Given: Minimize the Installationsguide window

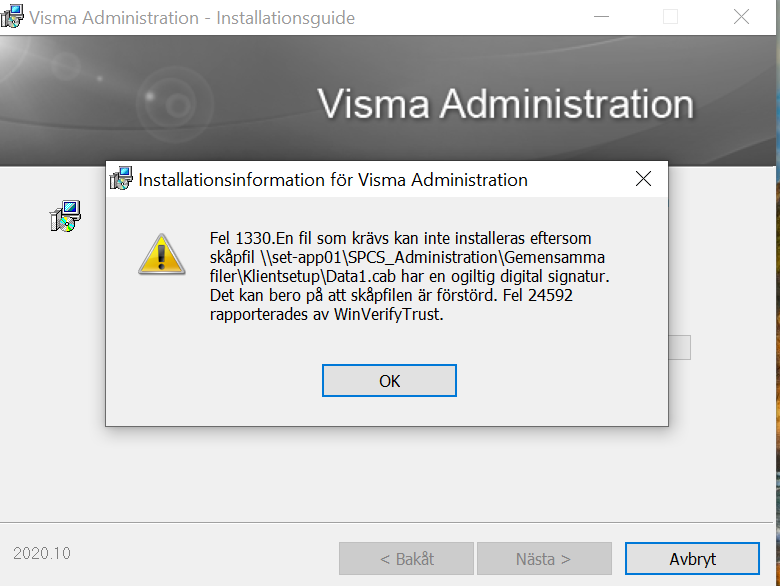Looking at the screenshot, I should pos(601,17).
